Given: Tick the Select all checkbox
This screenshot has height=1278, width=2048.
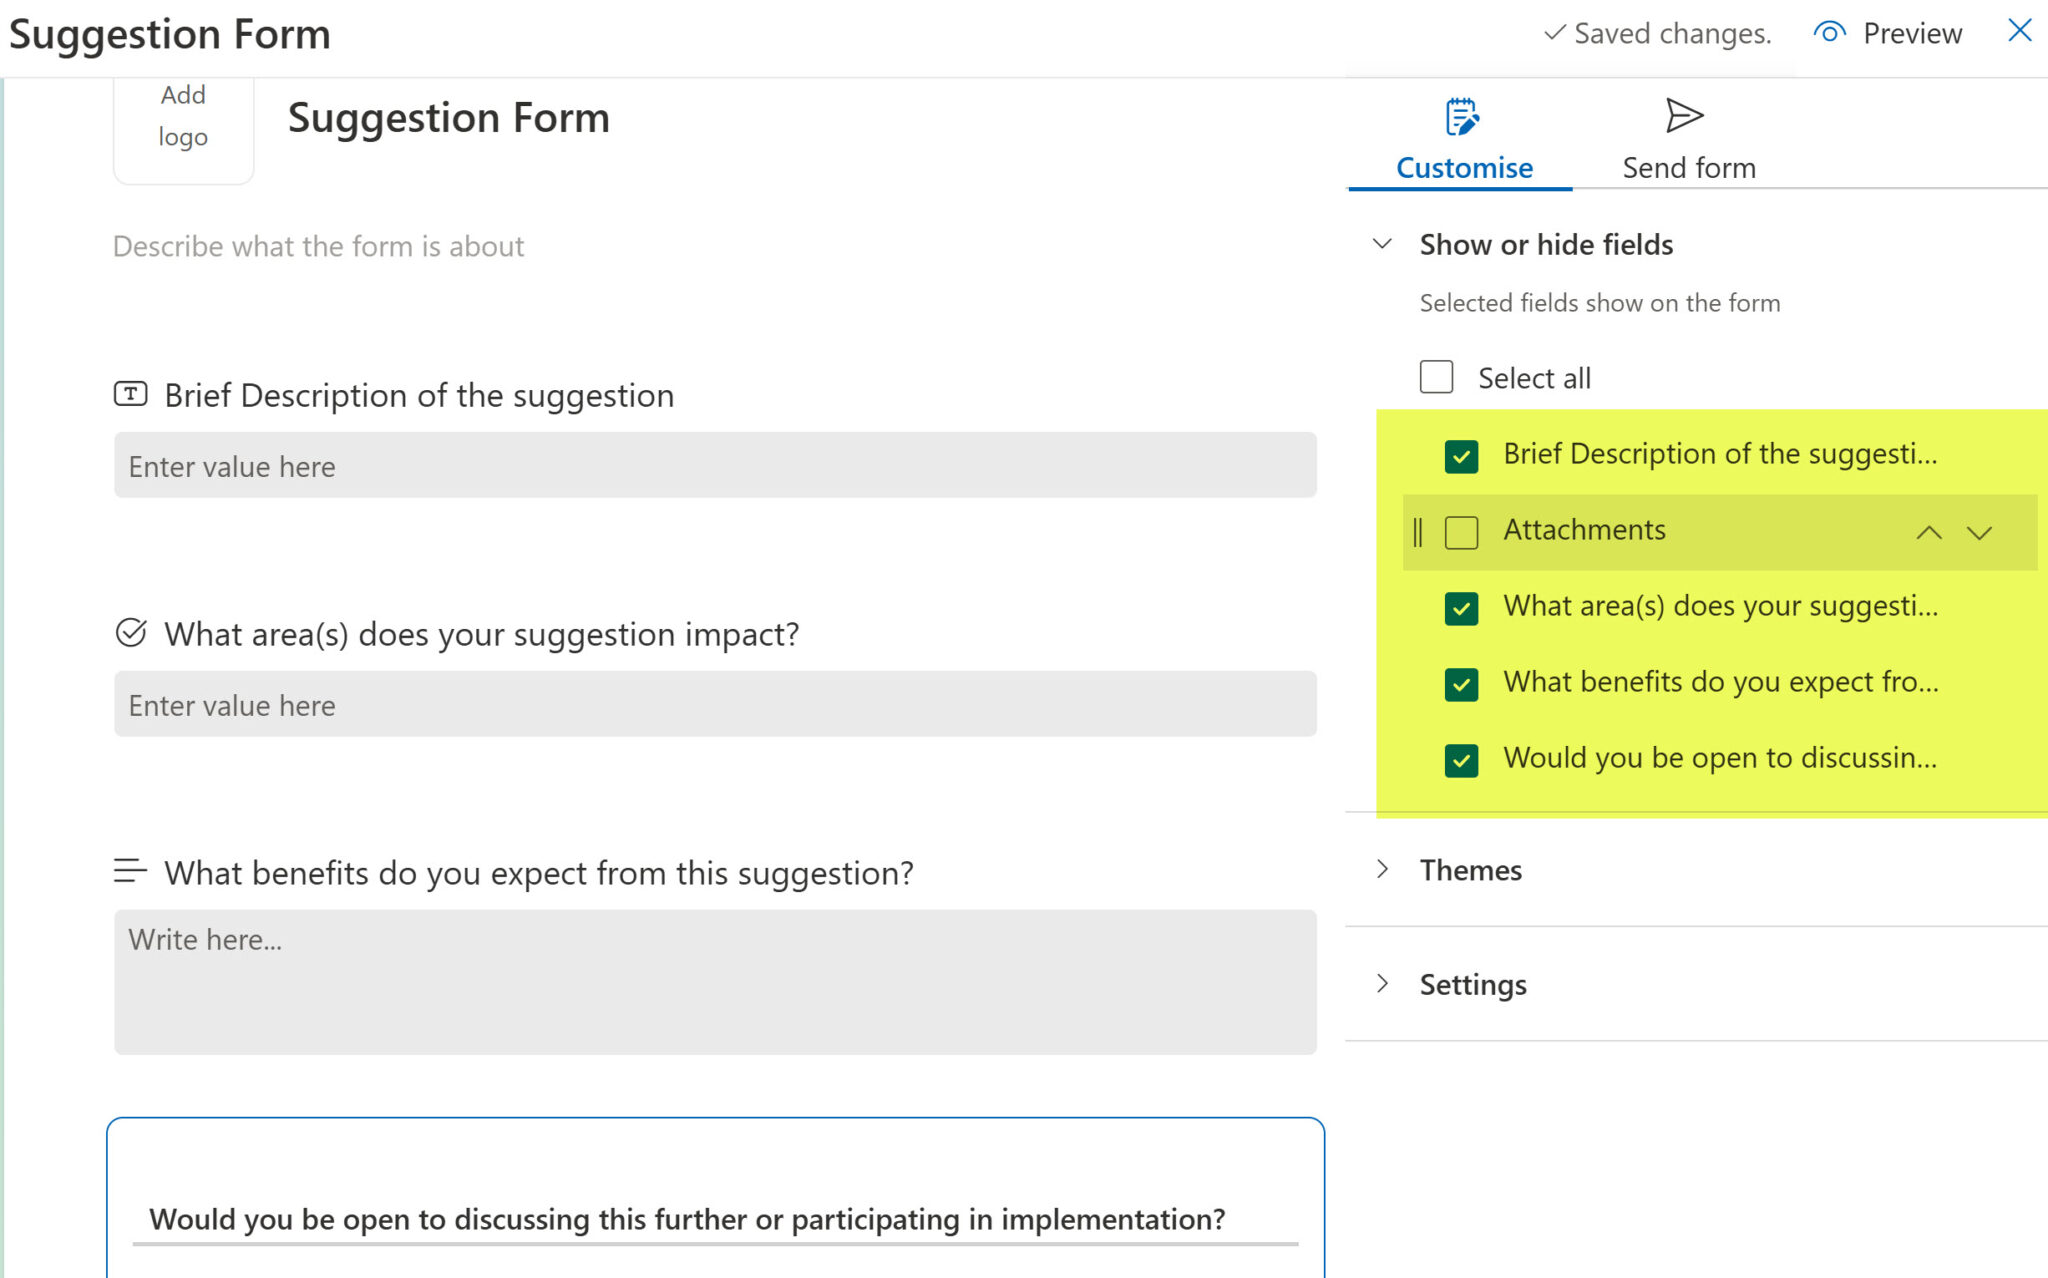Looking at the screenshot, I should click(1436, 377).
